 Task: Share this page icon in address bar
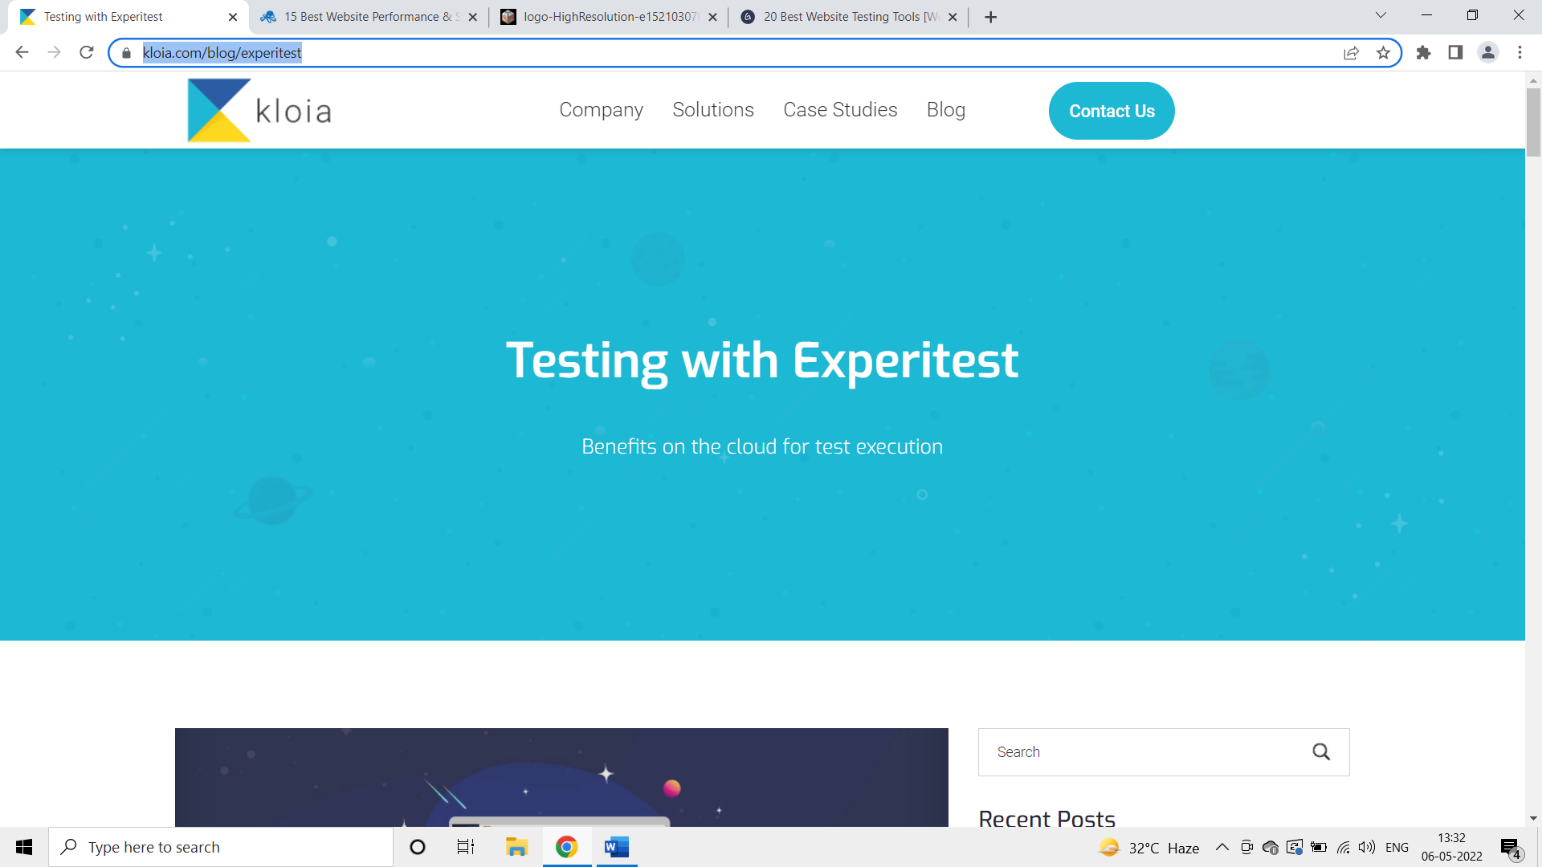(1351, 53)
